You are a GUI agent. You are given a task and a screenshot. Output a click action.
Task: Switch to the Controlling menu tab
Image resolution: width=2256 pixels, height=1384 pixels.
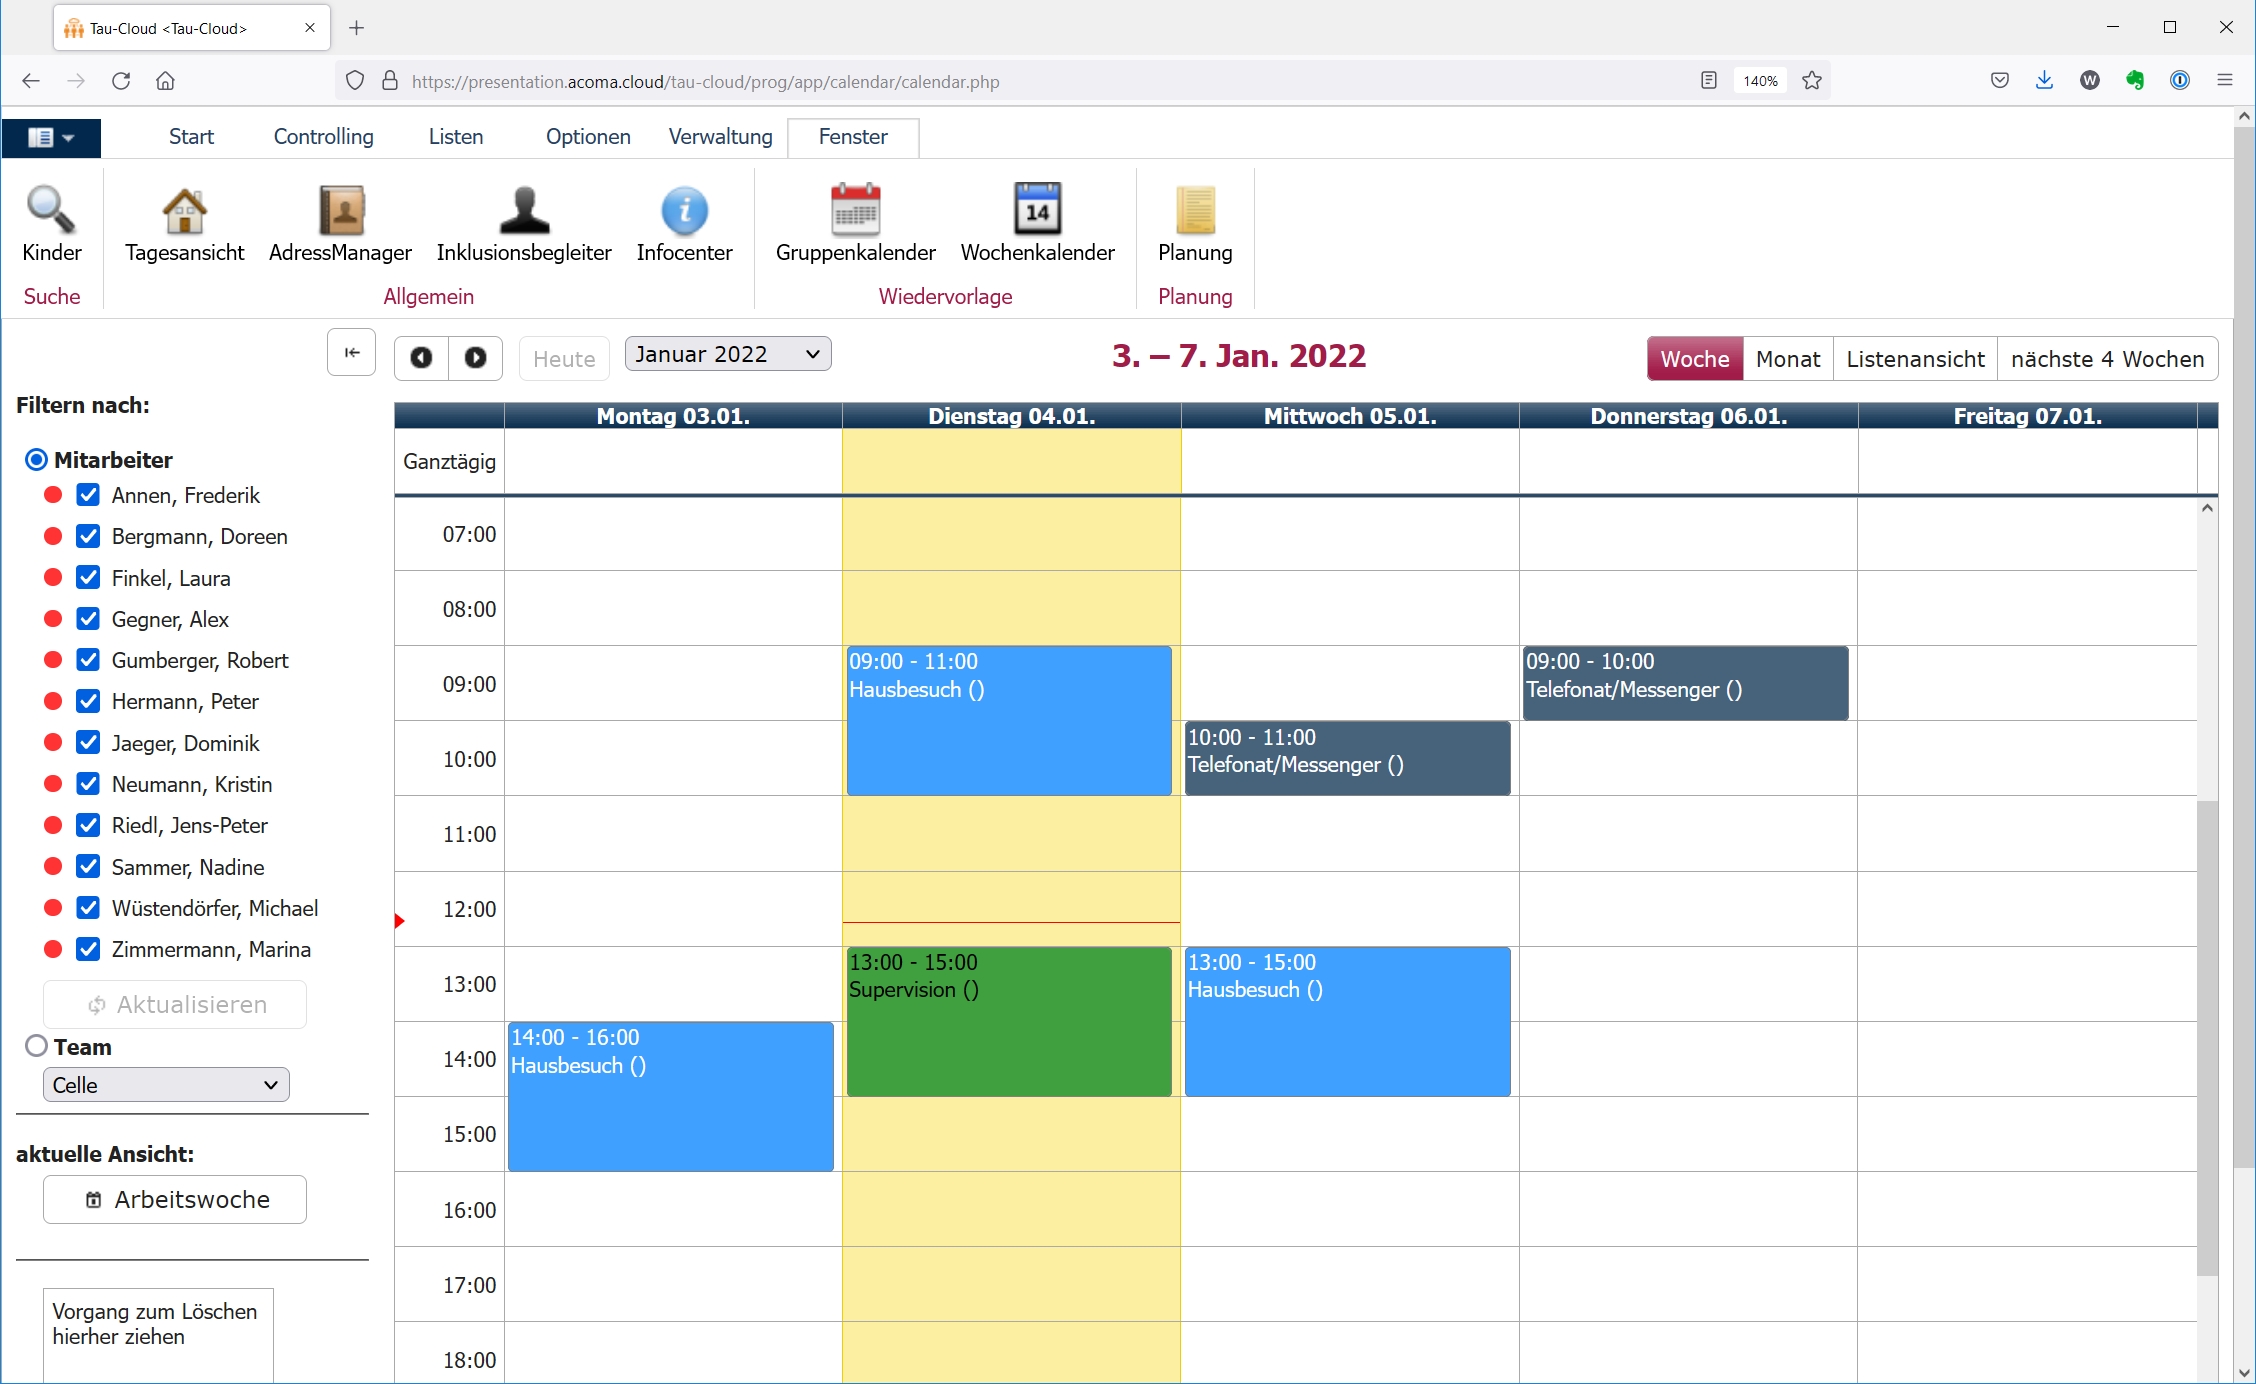323,137
